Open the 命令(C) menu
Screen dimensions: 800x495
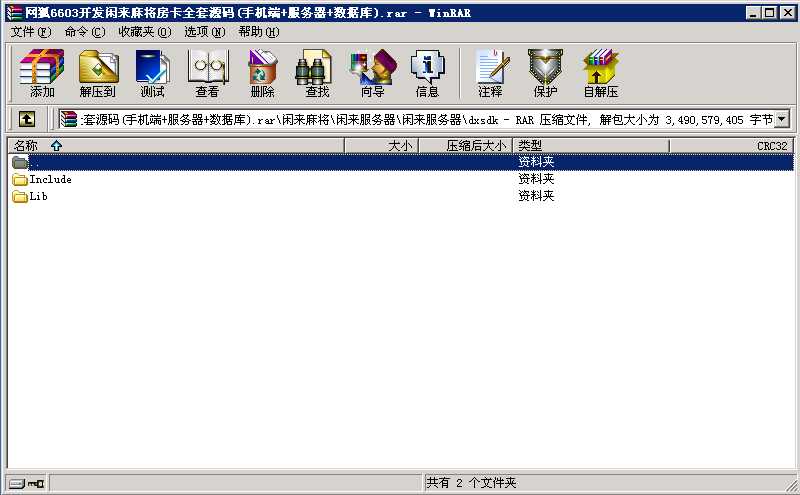coord(85,32)
